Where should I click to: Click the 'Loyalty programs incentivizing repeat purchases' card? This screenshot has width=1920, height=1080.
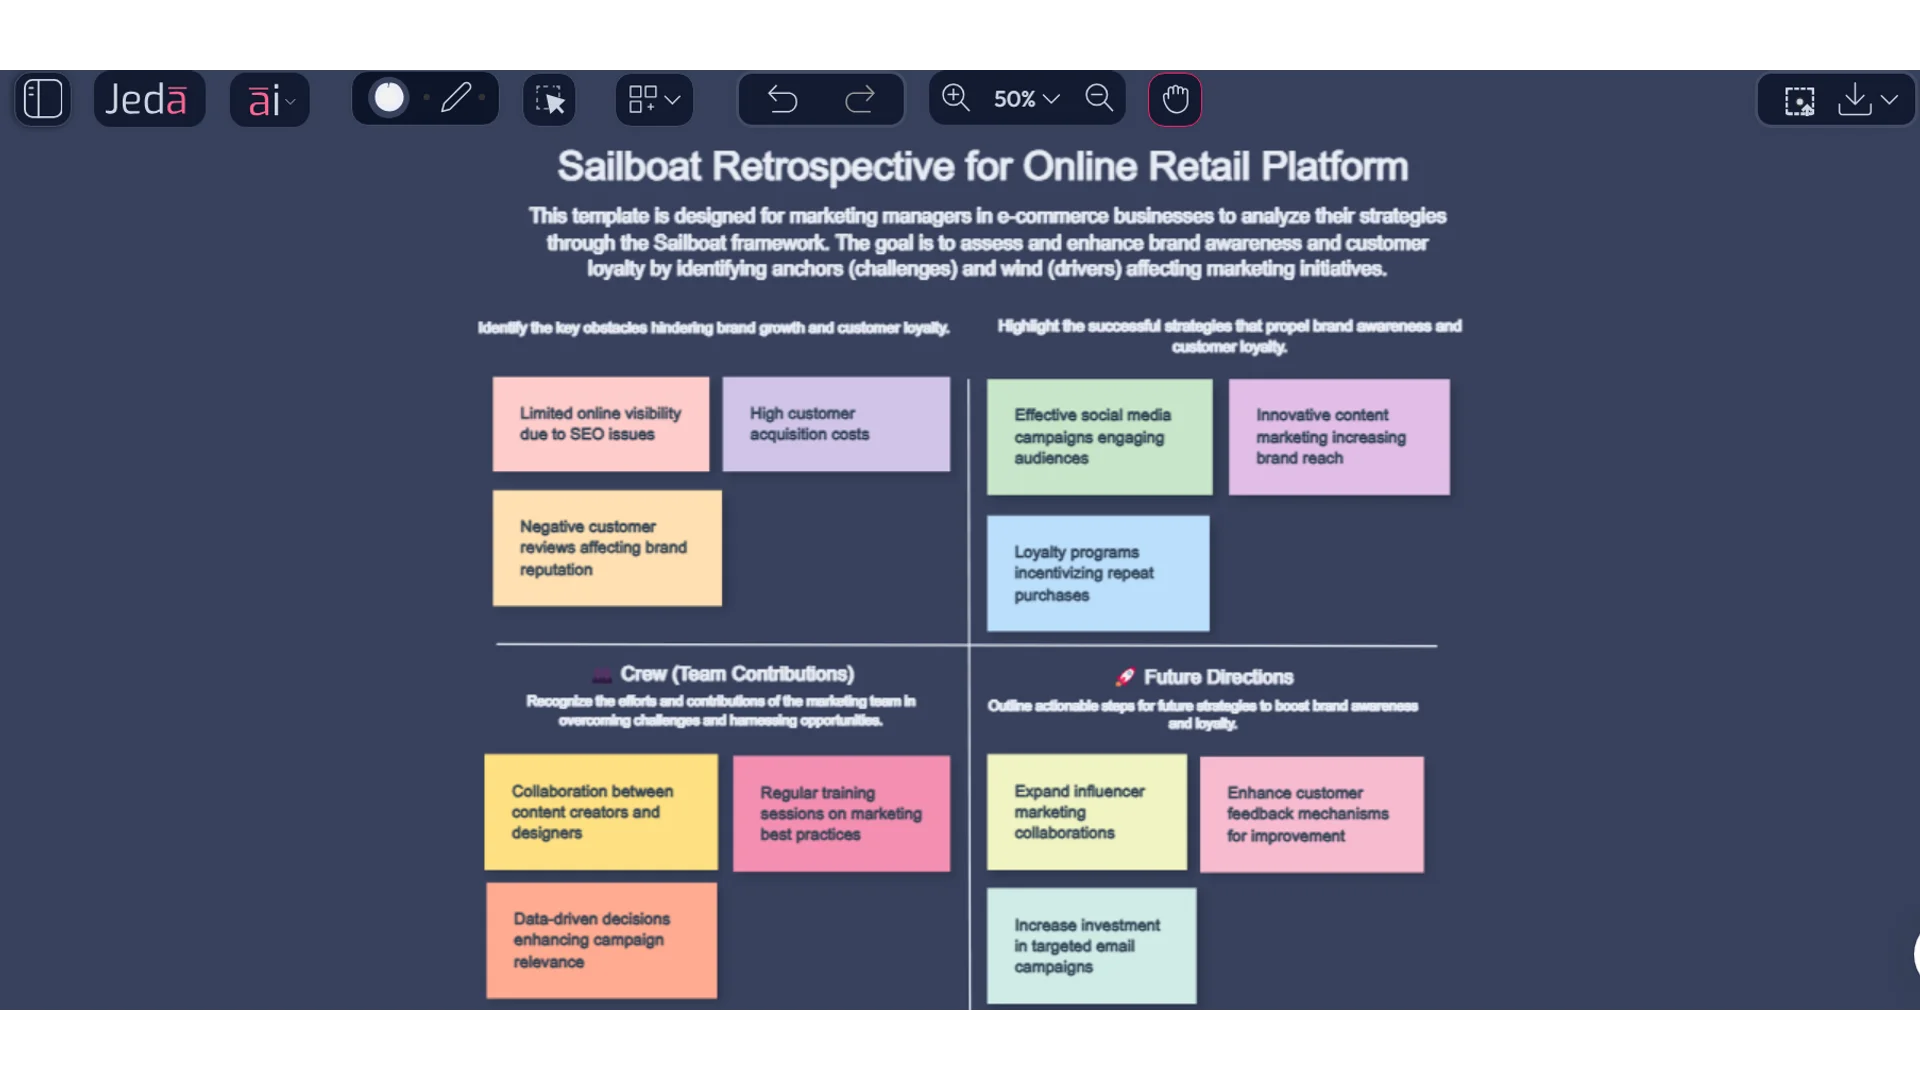coord(1097,572)
